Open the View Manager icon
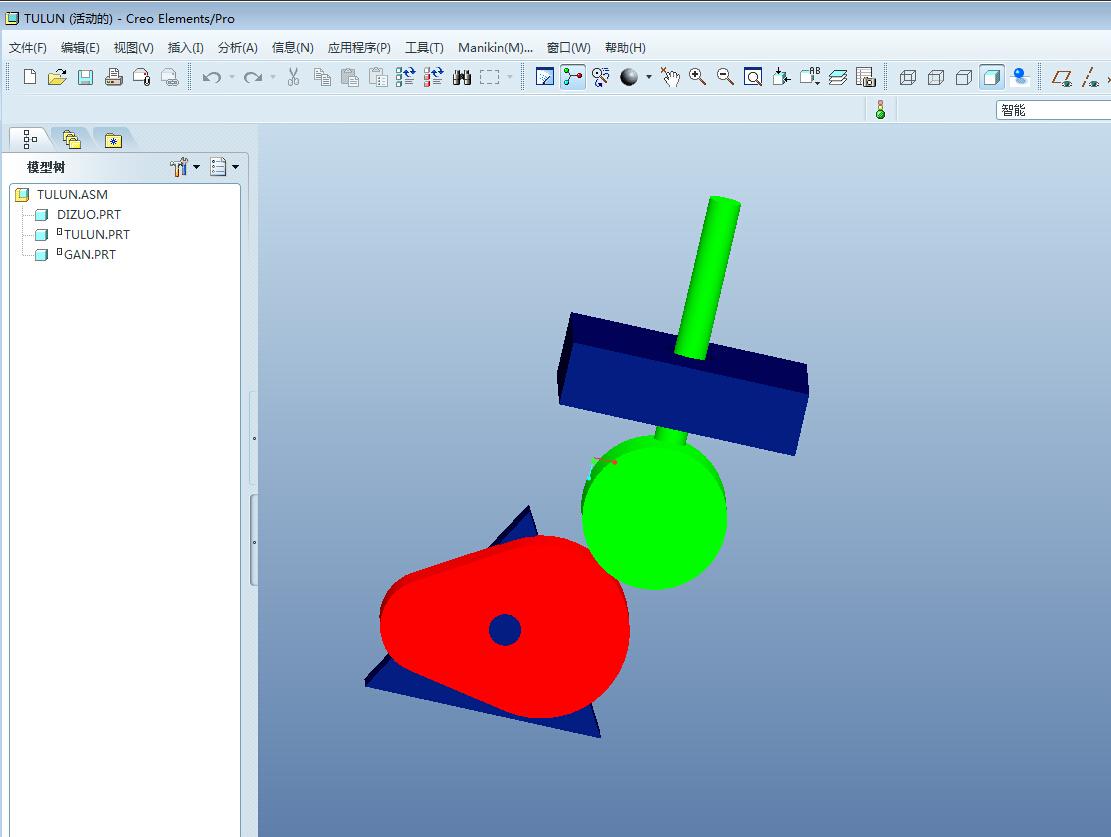This screenshot has width=1111, height=837. tap(866, 77)
